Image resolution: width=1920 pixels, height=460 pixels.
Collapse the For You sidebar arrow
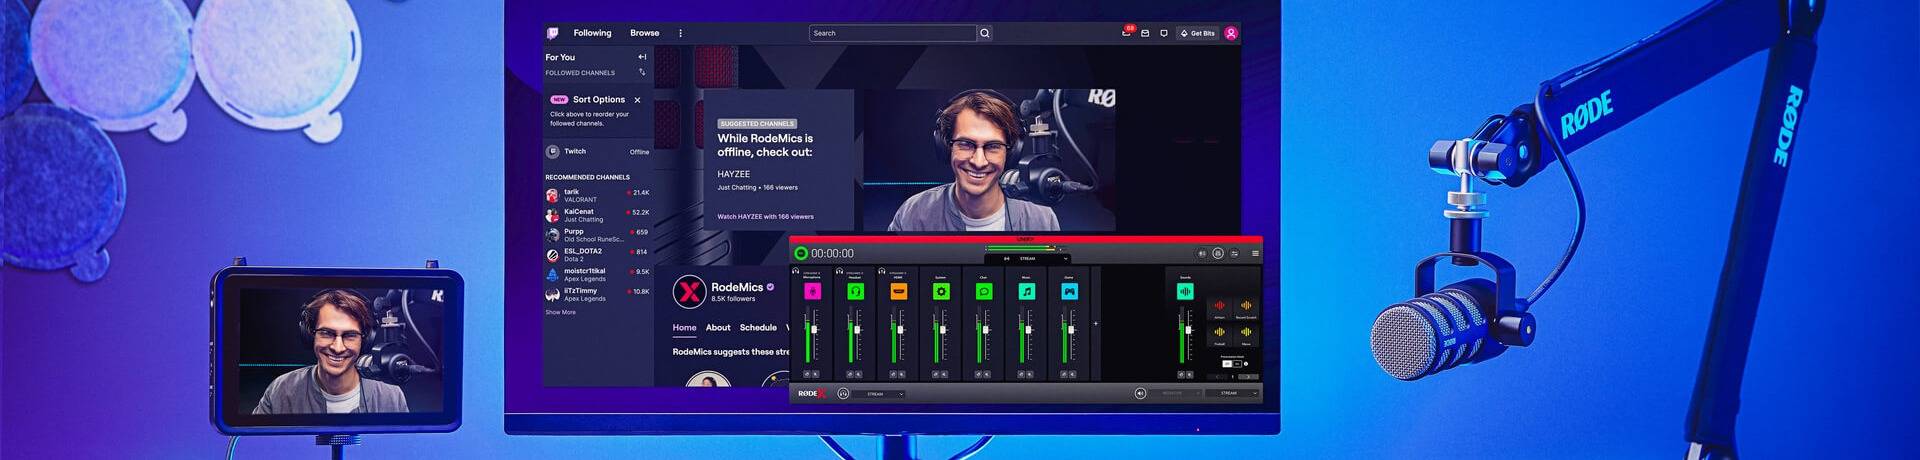642,57
